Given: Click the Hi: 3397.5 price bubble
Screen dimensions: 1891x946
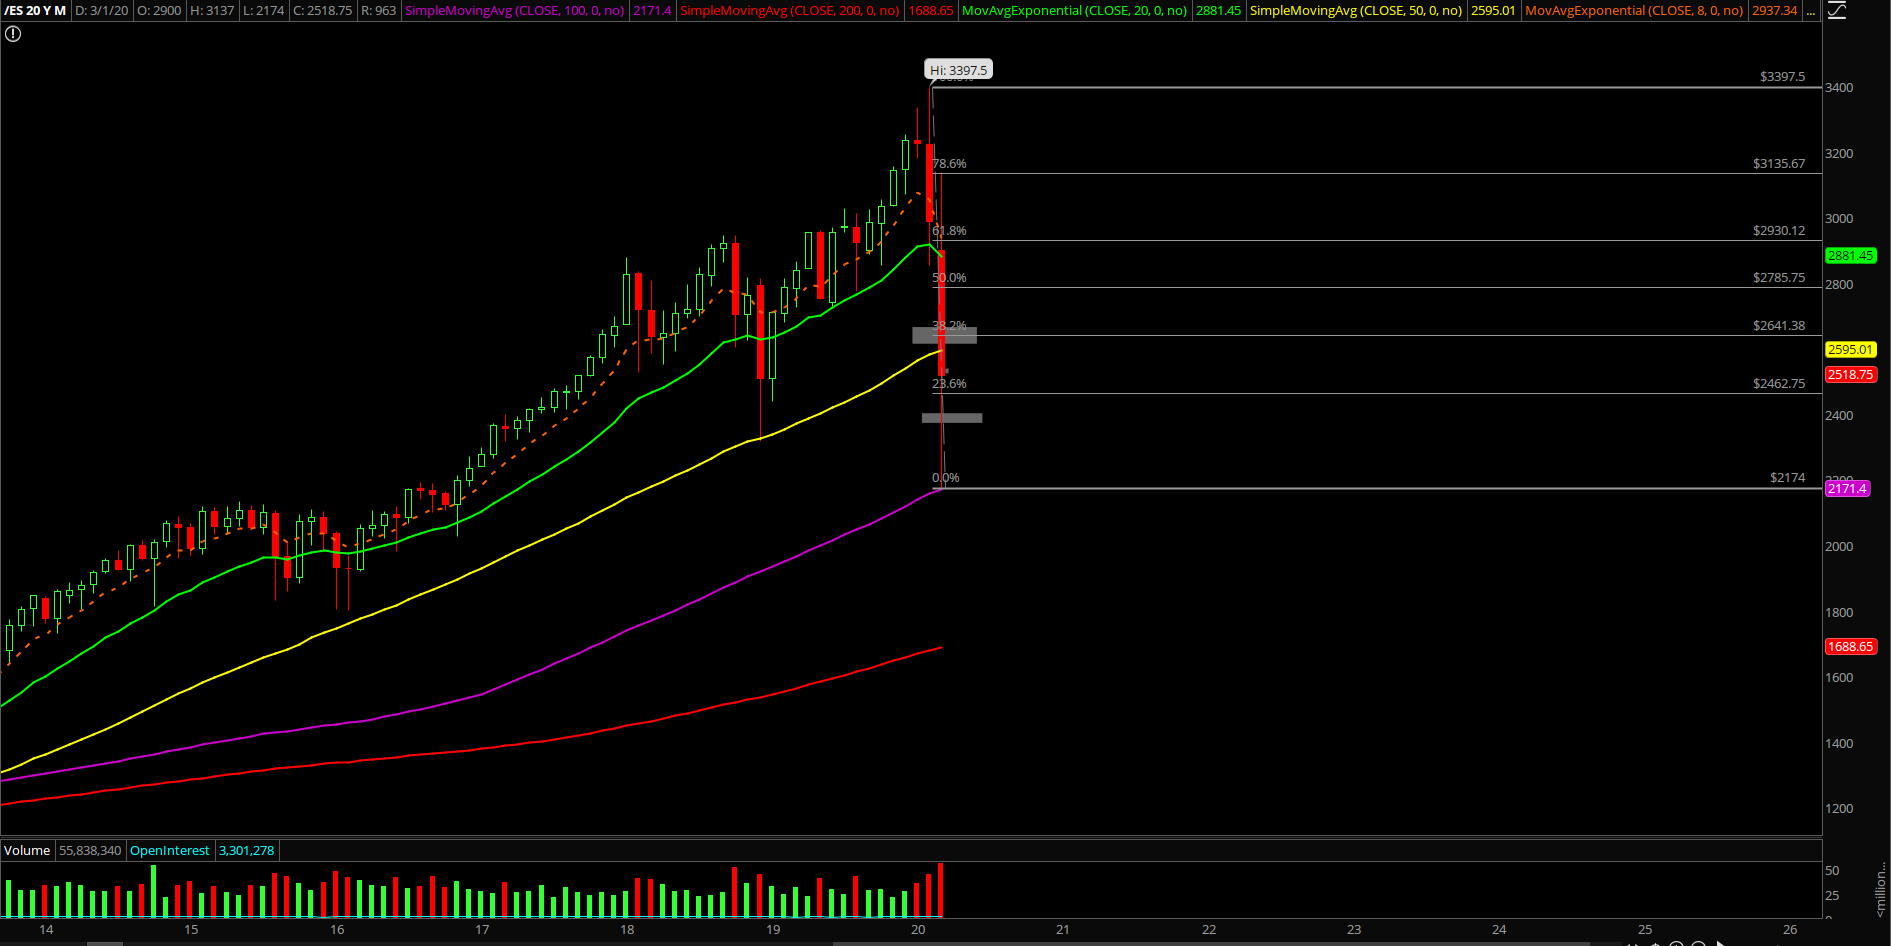Looking at the screenshot, I should pos(958,70).
